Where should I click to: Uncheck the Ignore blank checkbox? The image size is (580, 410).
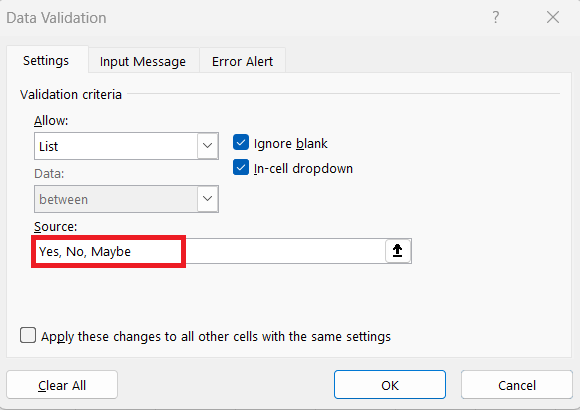tap(241, 142)
